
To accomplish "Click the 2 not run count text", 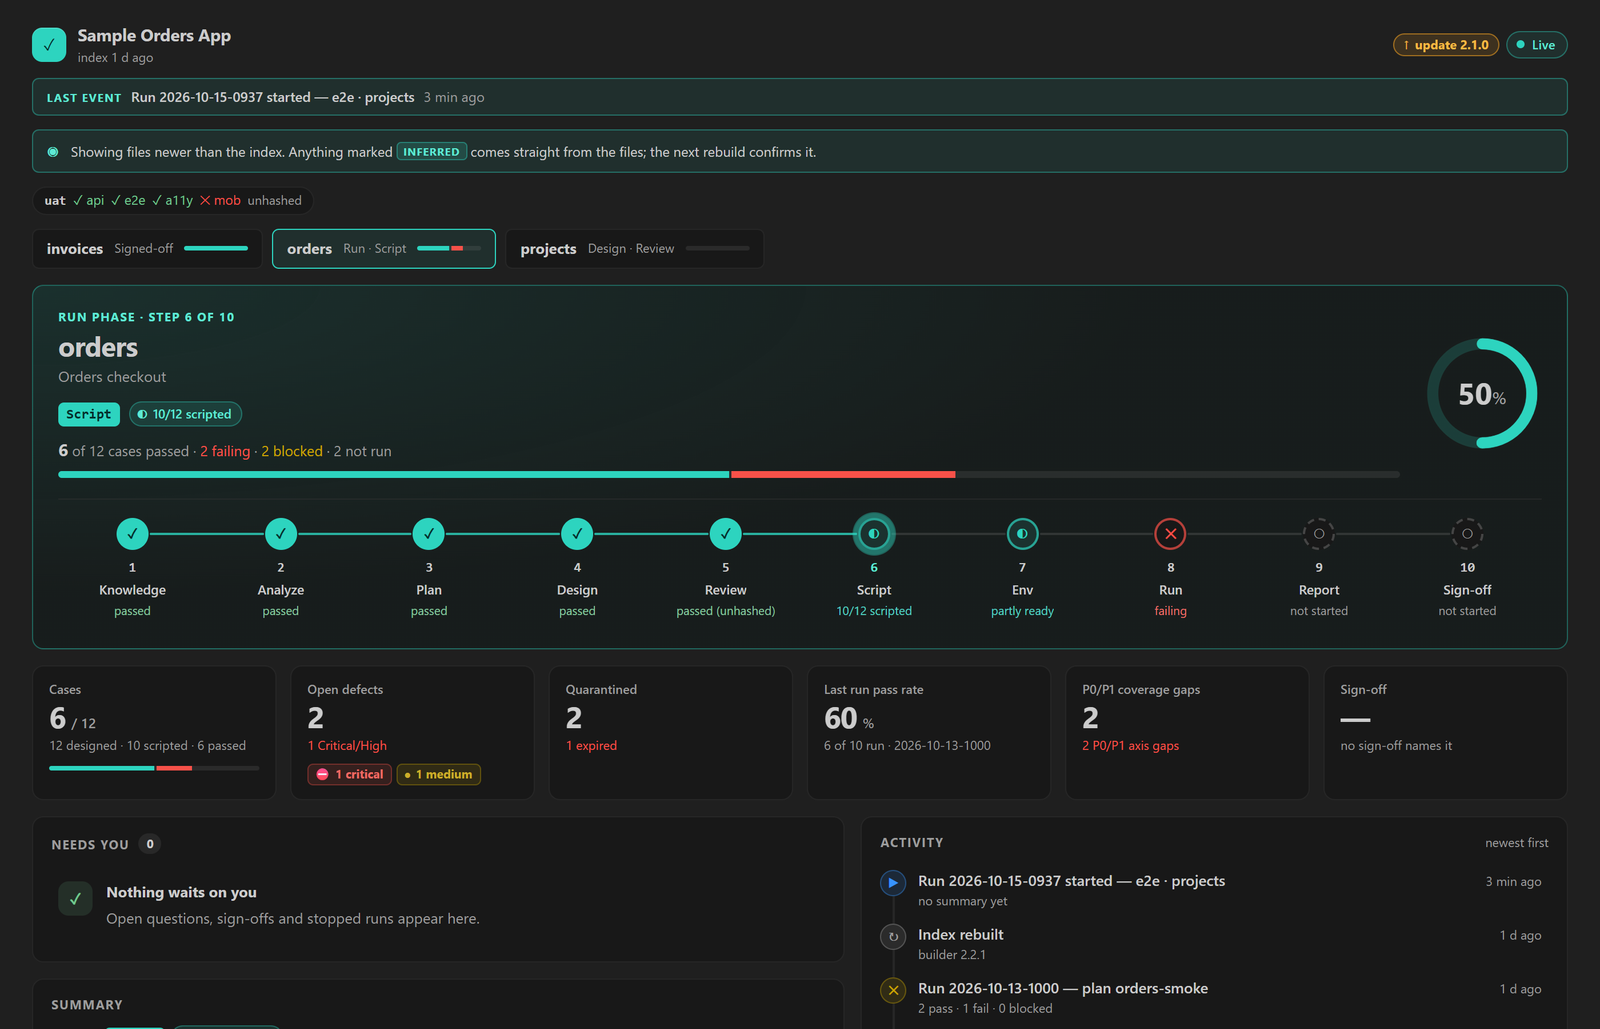I will [363, 452].
